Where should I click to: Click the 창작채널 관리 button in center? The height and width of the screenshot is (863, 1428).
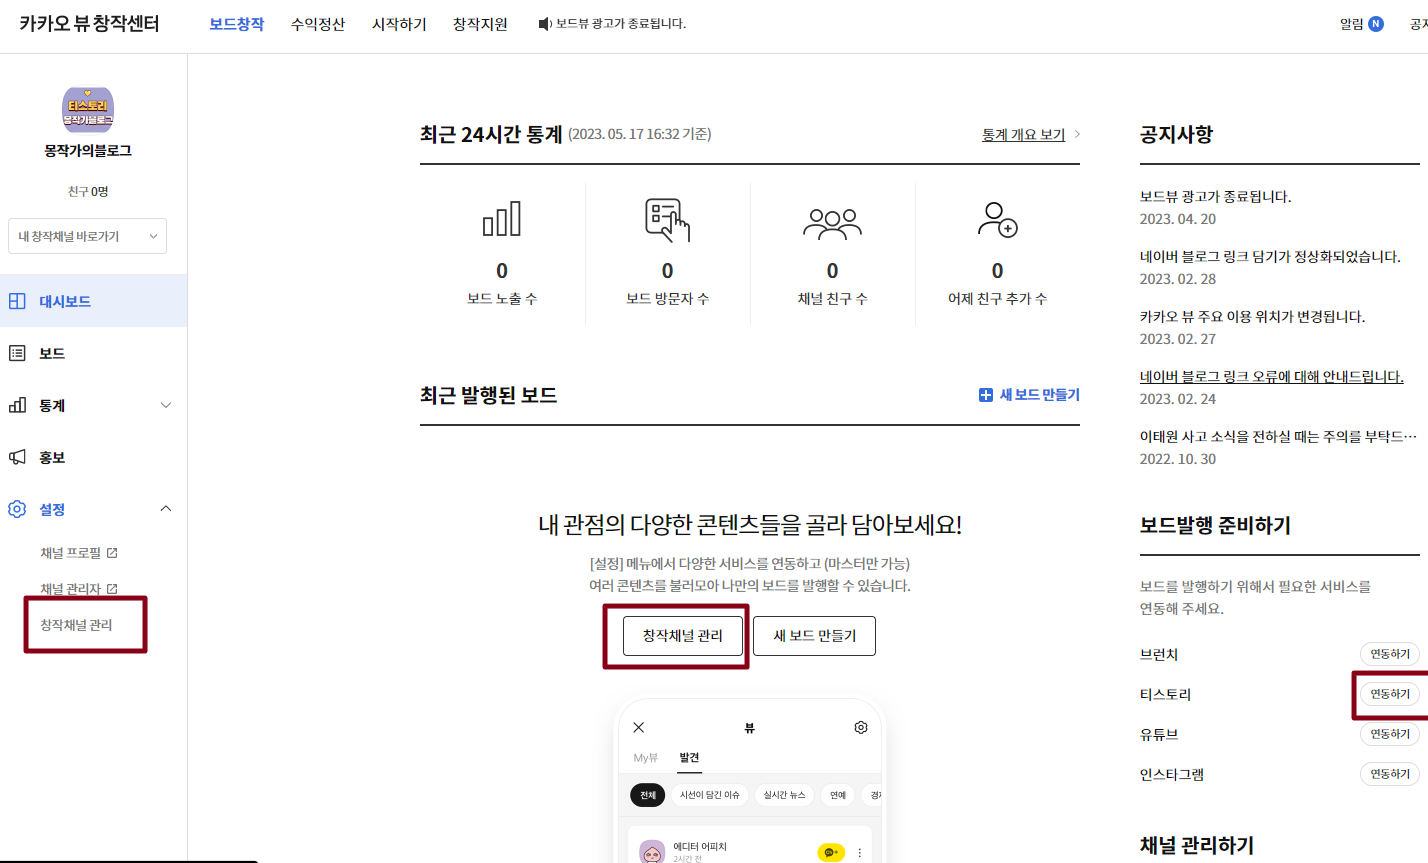click(x=683, y=636)
